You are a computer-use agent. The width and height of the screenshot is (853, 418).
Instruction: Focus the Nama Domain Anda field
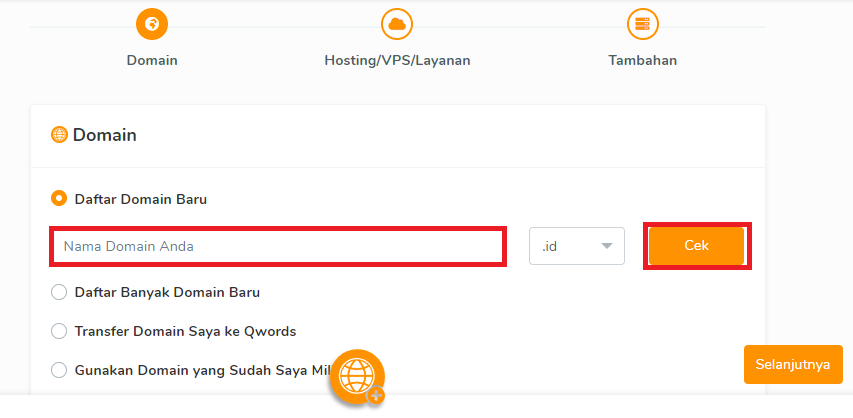pos(277,246)
